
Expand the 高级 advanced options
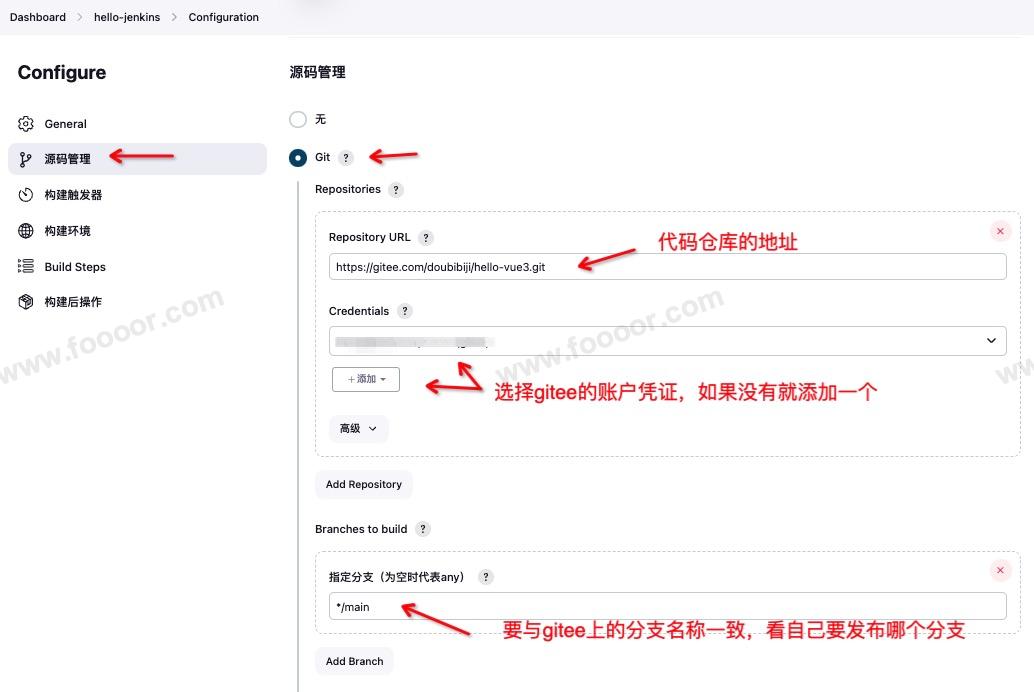(x=358, y=428)
